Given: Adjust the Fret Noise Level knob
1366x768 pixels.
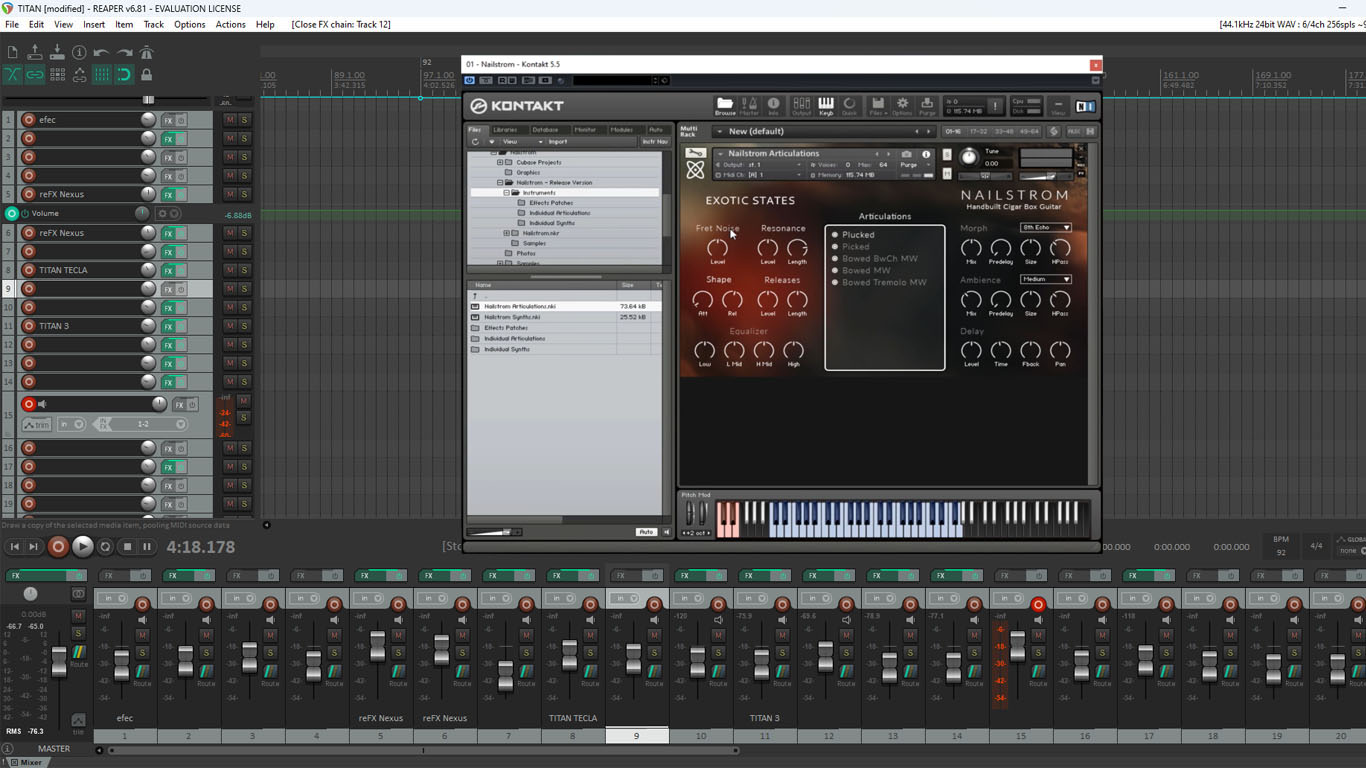Looking at the screenshot, I should [717, 247].
